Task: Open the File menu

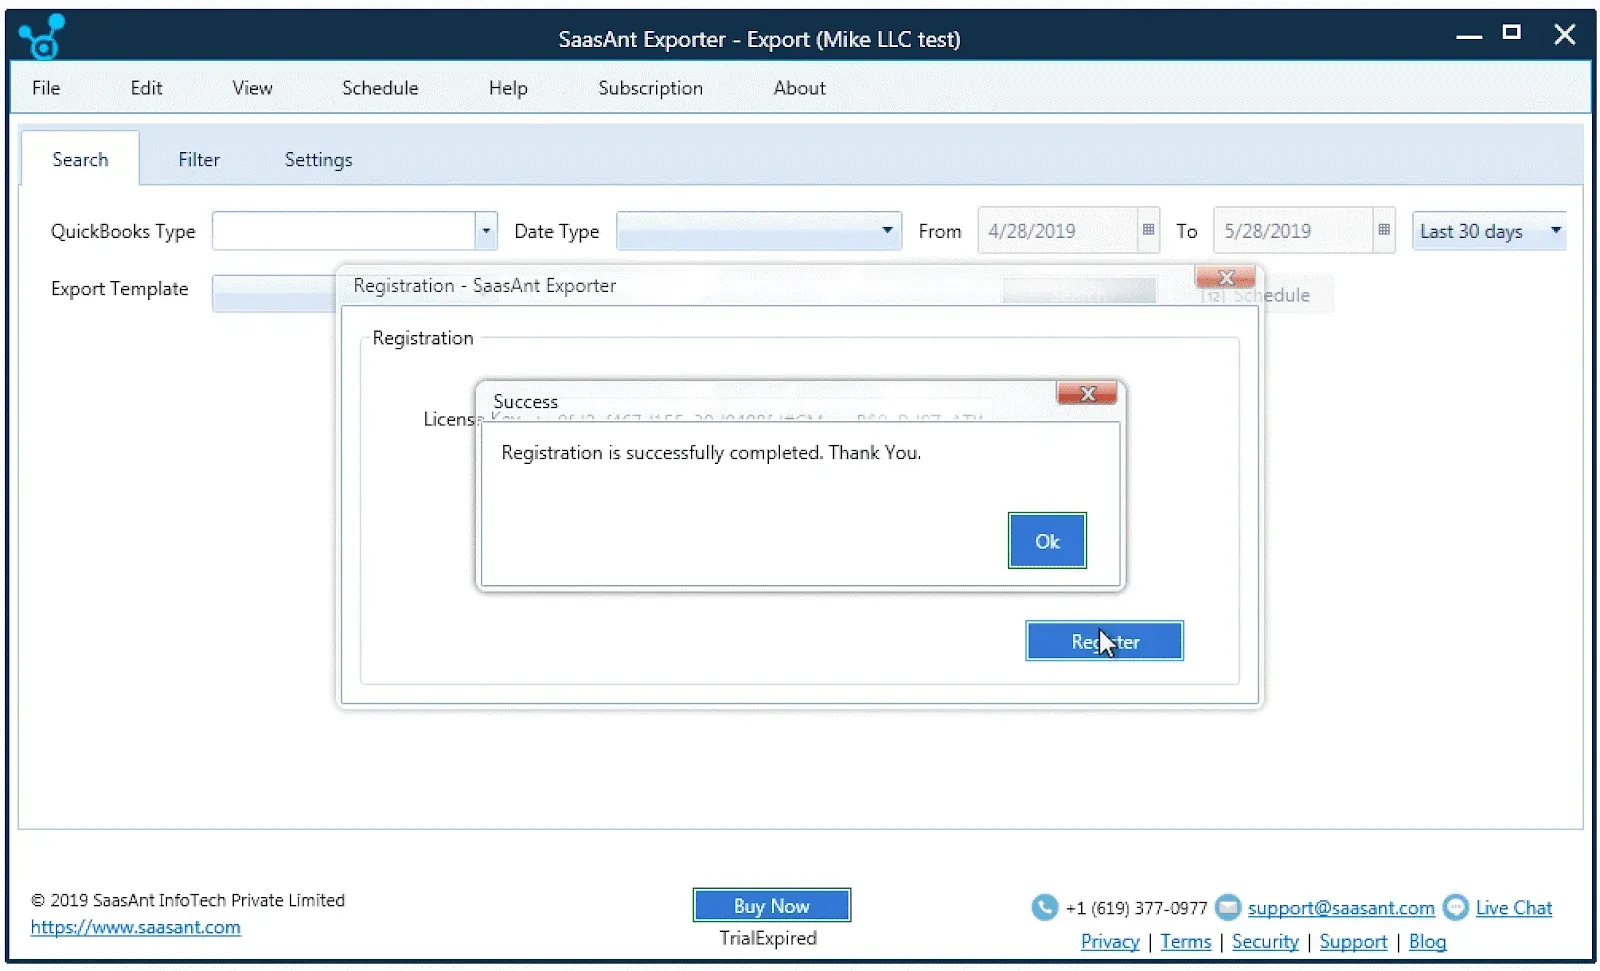Action: (46, 88)
